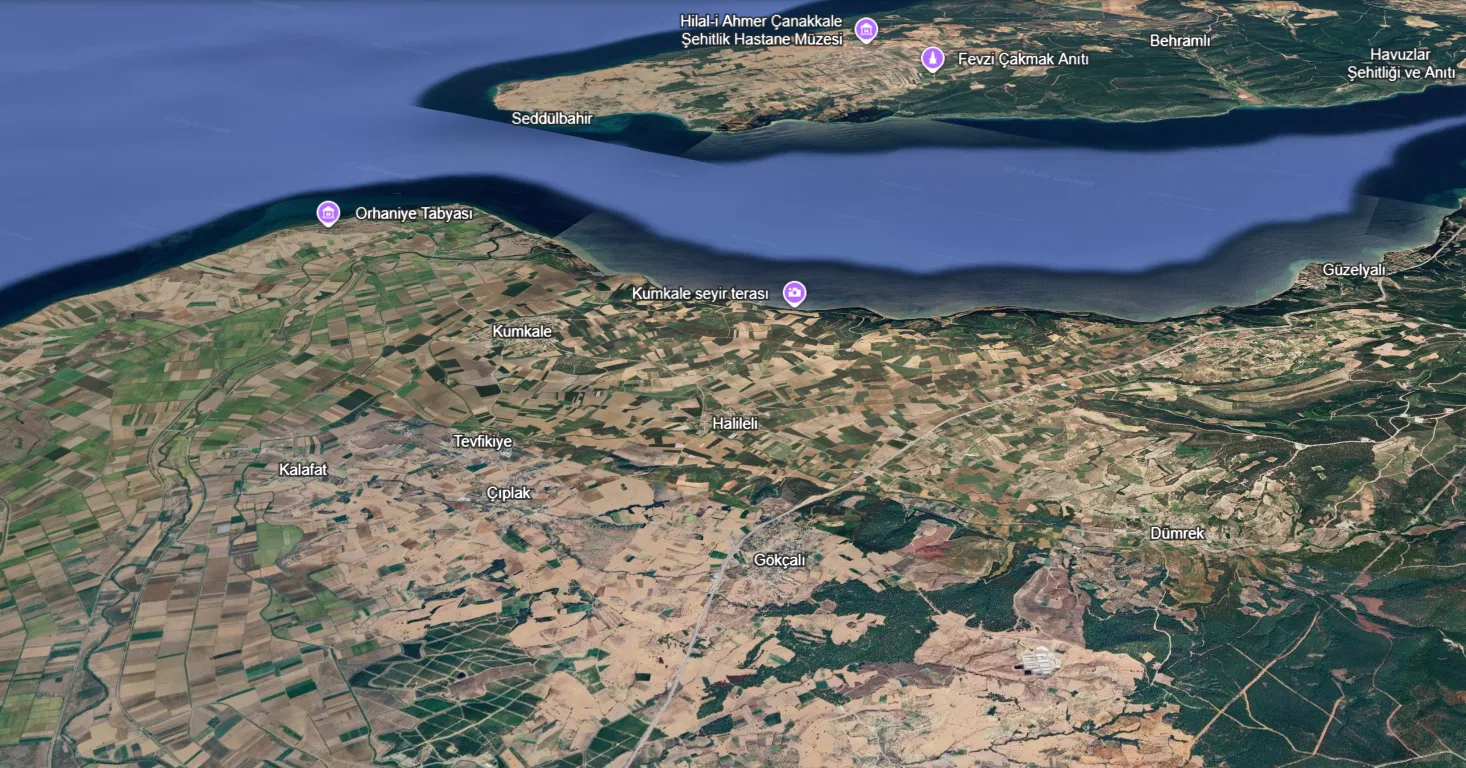Select the Fevzi Çakmak Anıtı text label
Image resolution: width=1466 pixels, height=768 pixels.
[x=1024, y=58]
